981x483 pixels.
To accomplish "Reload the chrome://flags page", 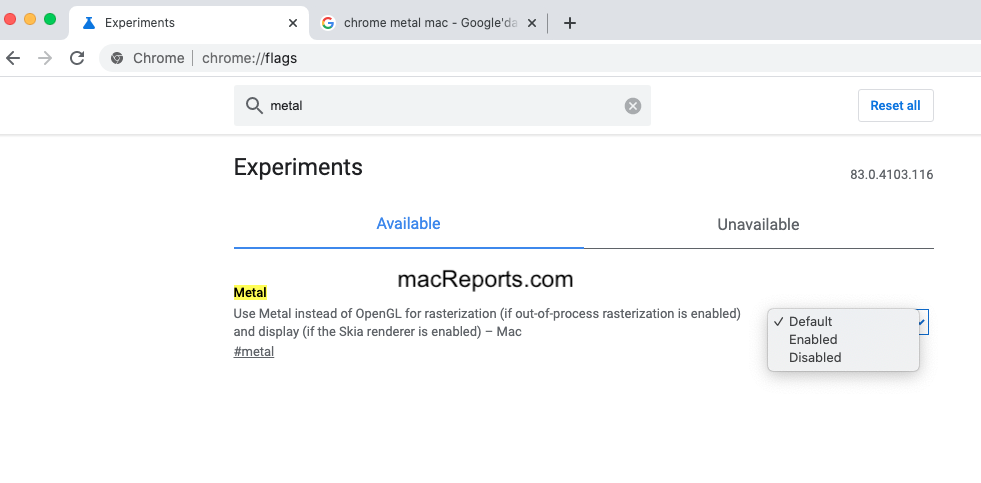I will 77,58.
